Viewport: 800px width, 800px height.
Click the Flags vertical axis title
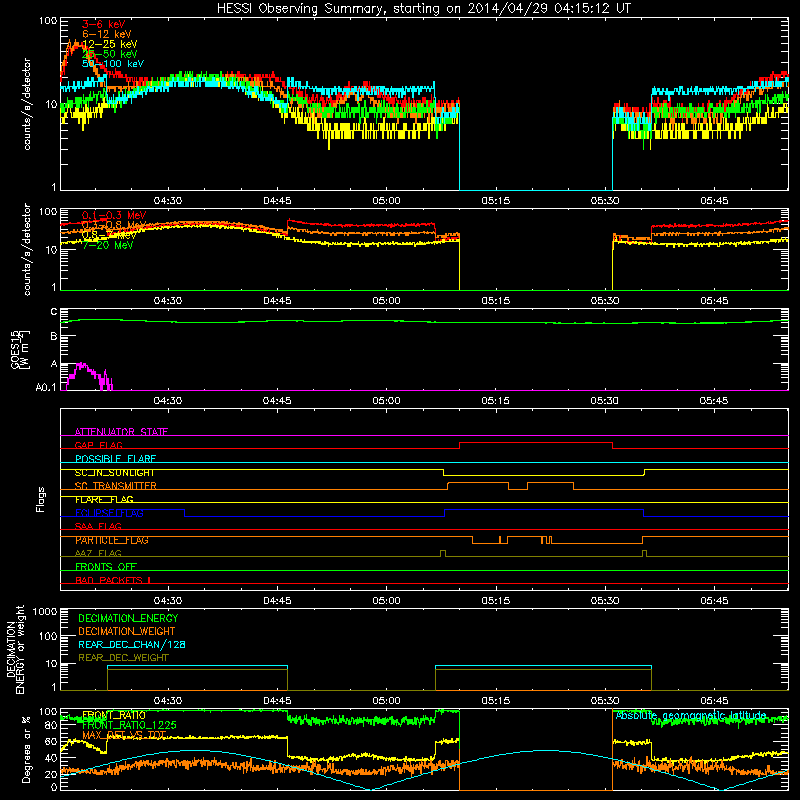[x=41, y=499]
